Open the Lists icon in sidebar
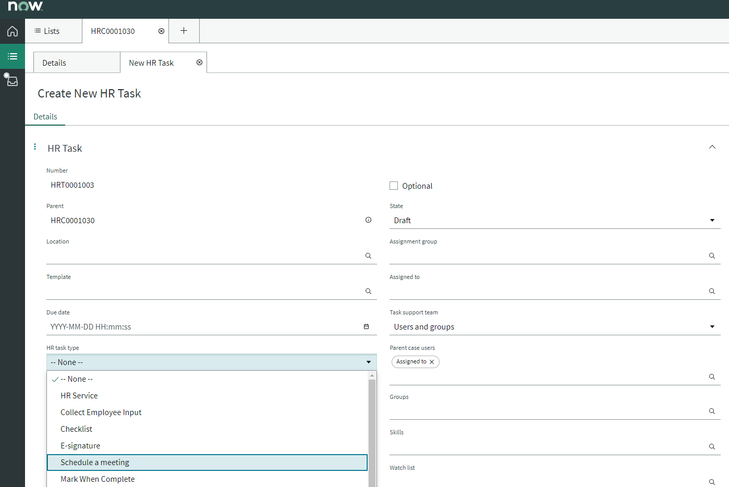Image resolution: width=729 pixels, height=487 pixels. 12,56
